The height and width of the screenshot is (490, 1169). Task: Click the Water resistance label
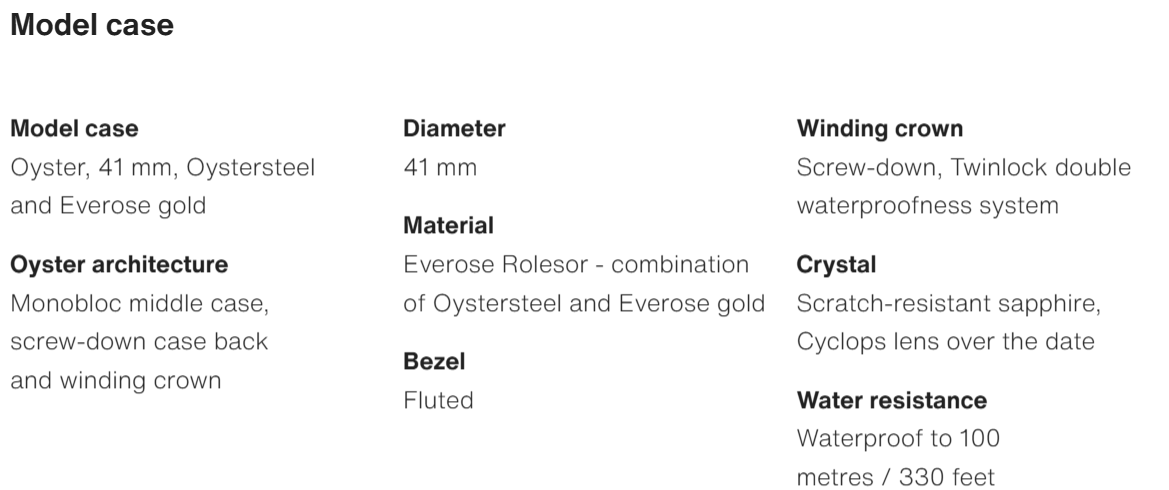891,400
